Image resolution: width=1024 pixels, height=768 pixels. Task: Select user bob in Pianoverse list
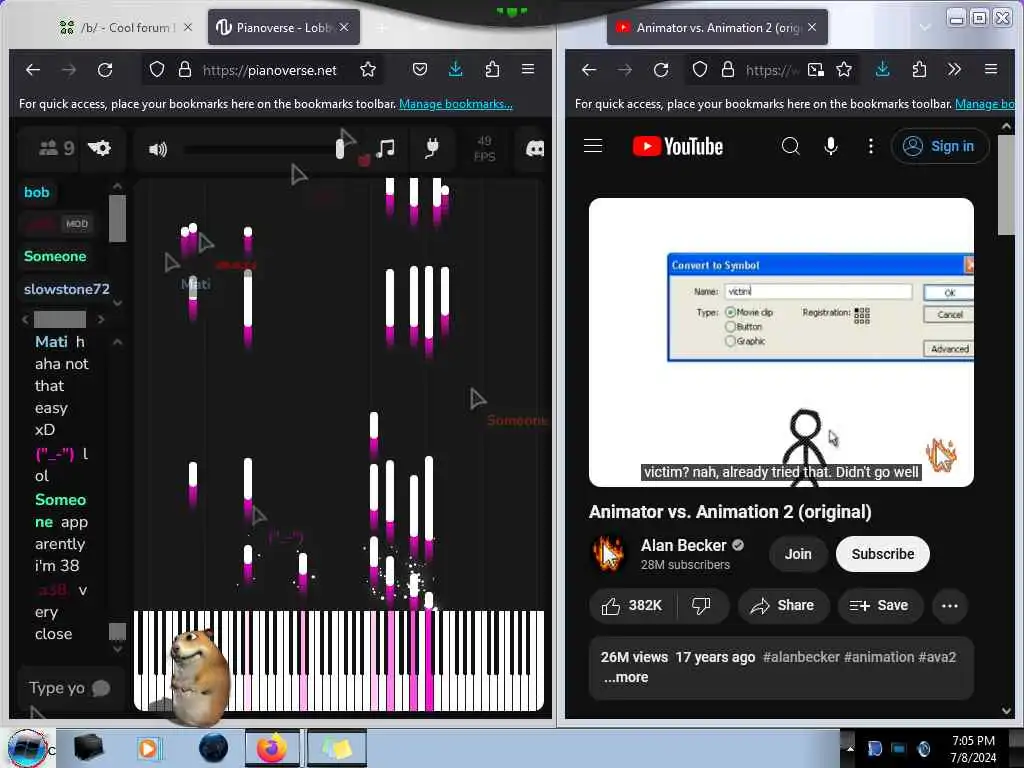tap(37, 192)
